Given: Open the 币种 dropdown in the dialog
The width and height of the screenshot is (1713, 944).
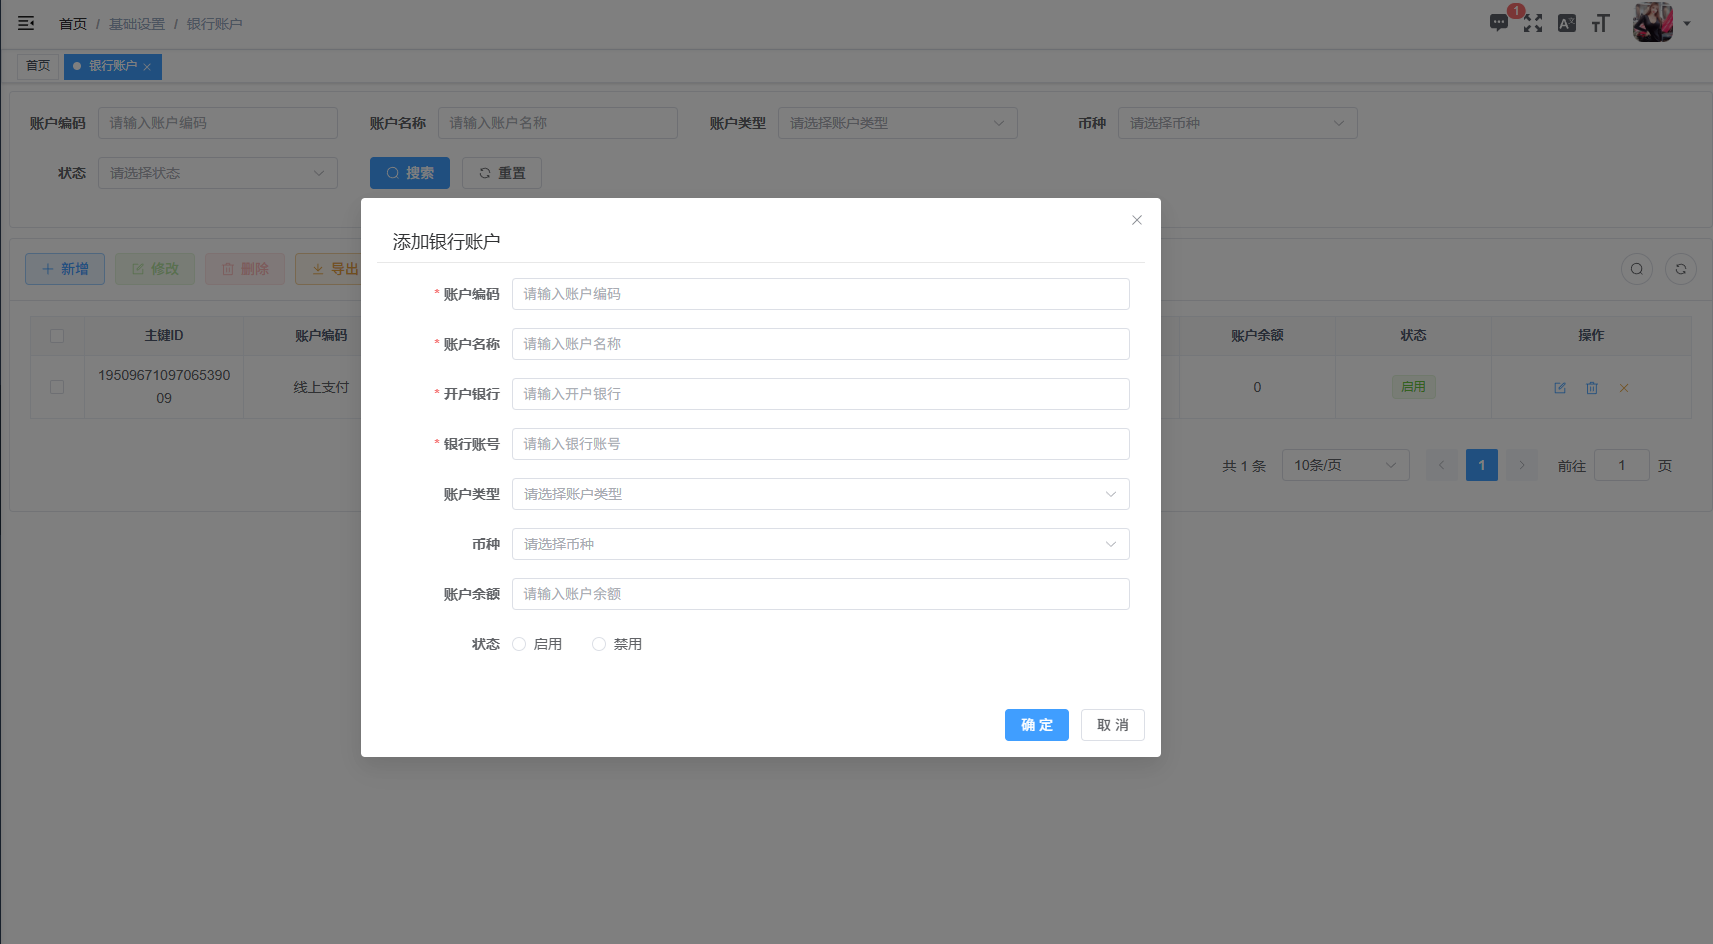Looking at the screenshot, I should 819,543.
